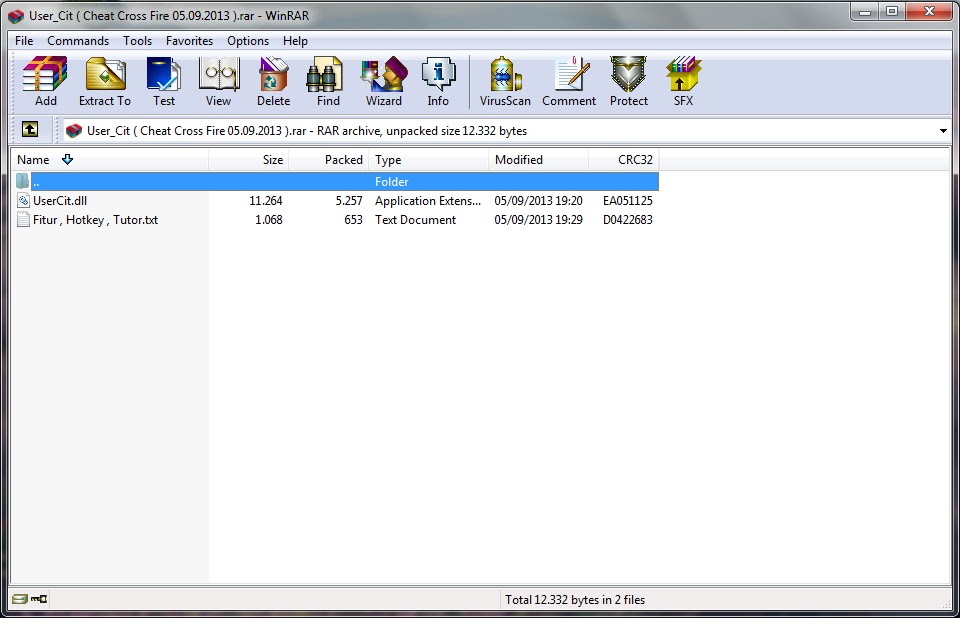Click the UserCit.dll file icon
Viewport: 960px width, 618px height.
tap(23, 200)
